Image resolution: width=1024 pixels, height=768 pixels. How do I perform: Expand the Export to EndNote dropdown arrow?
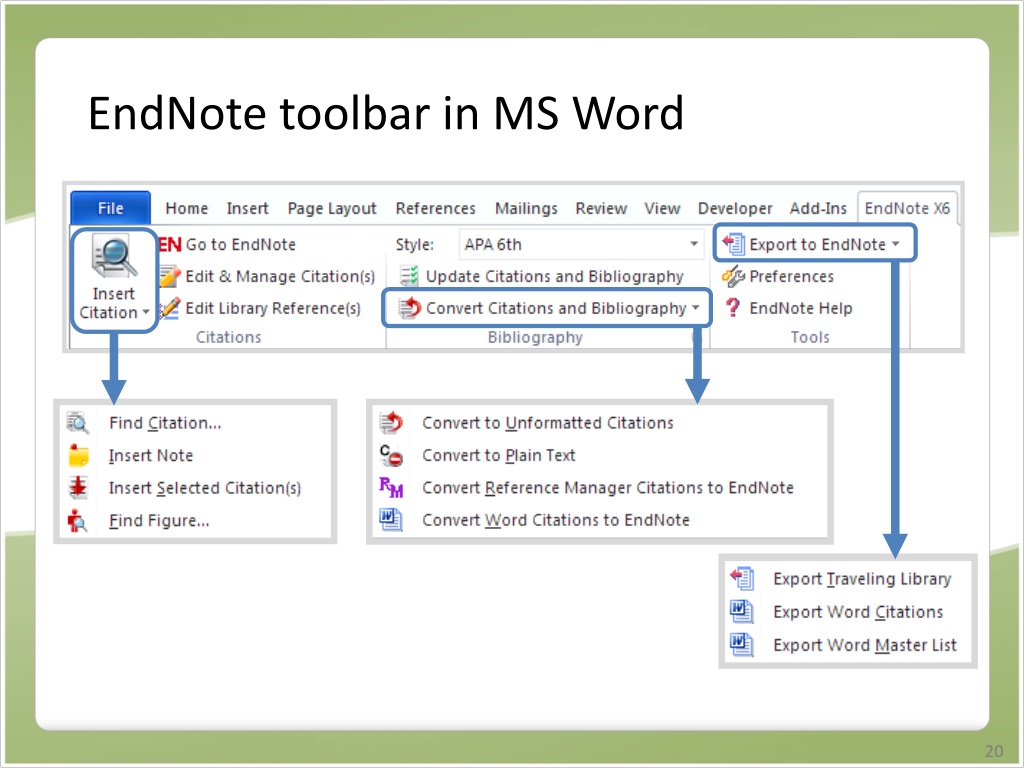point(896,244)
